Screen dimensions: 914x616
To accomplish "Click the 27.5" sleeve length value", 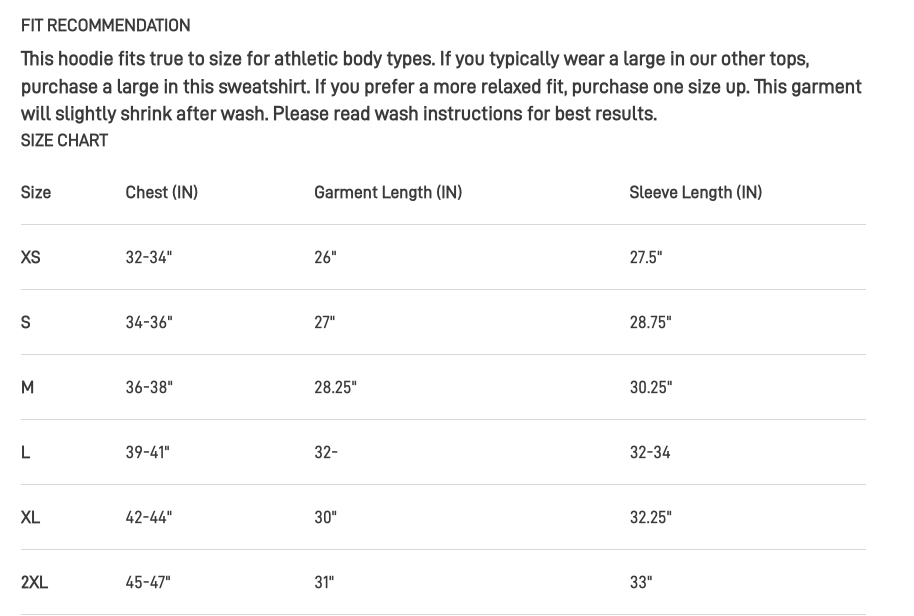I will pos(646,257).
